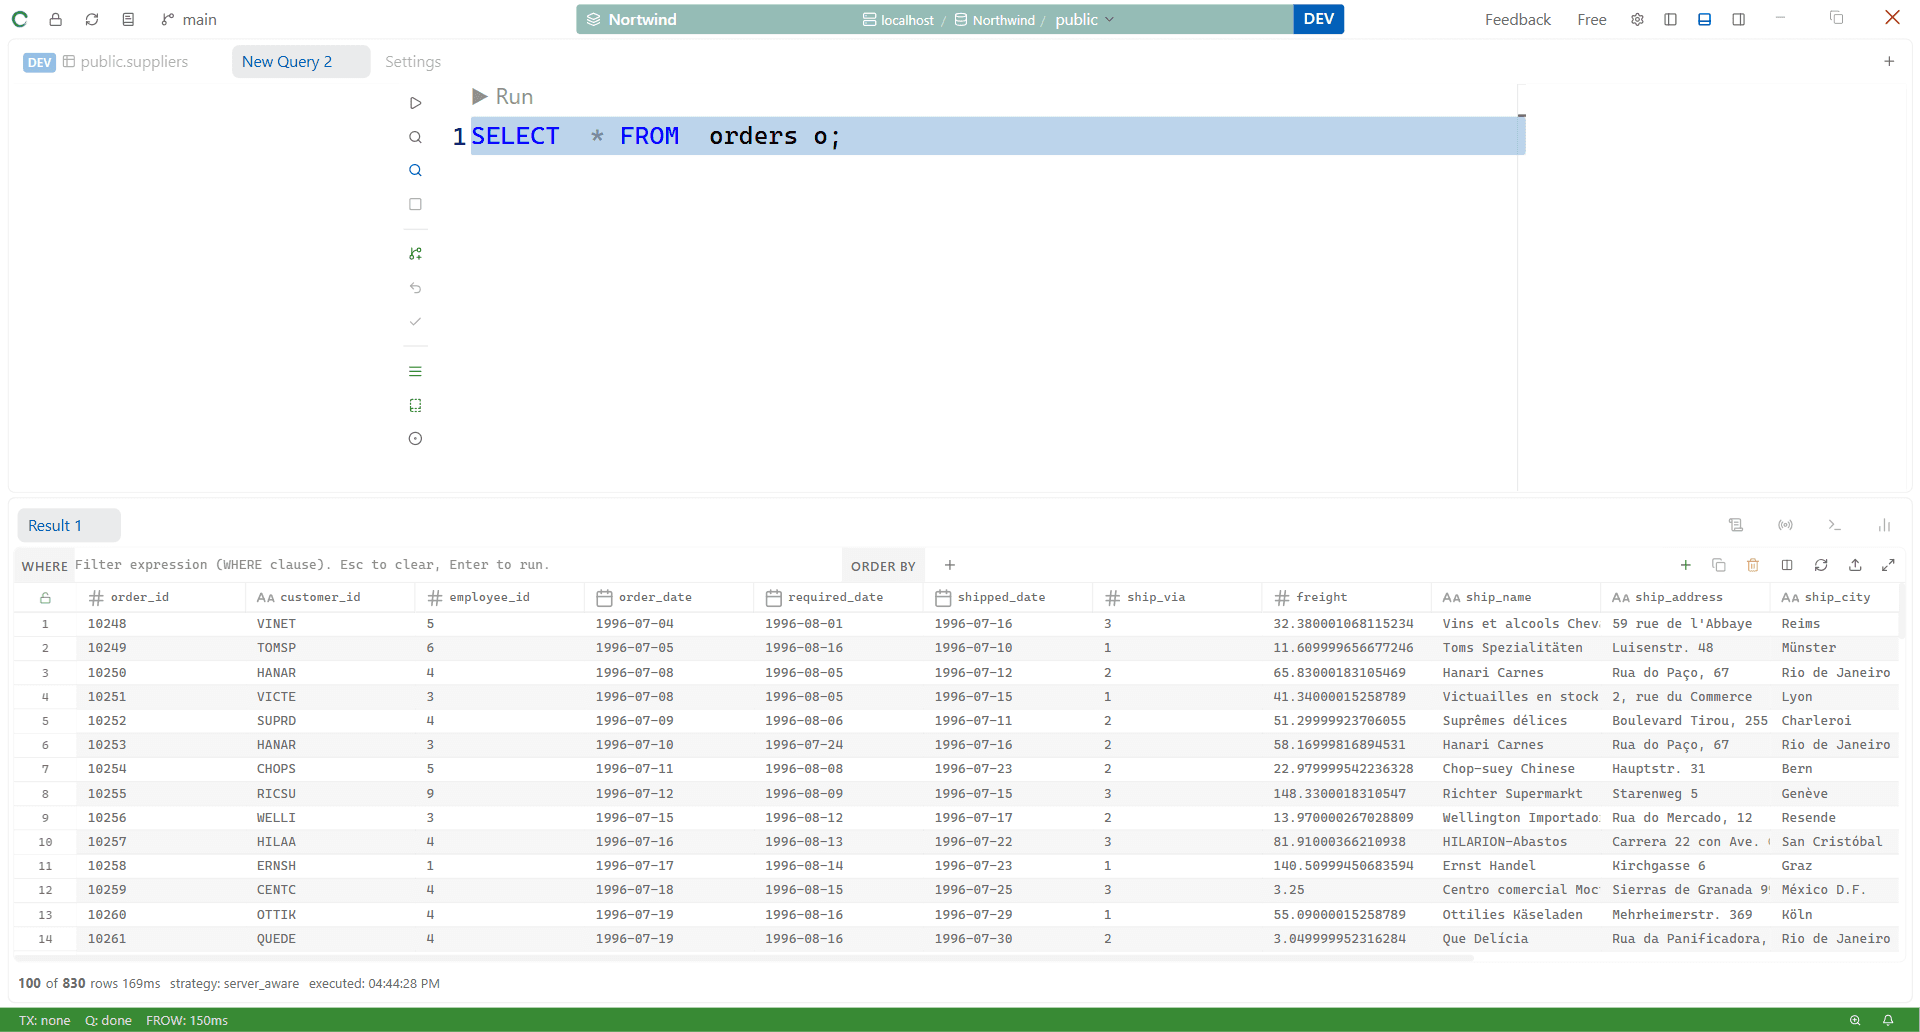Open the main branch selector

[x=189, y=19]
